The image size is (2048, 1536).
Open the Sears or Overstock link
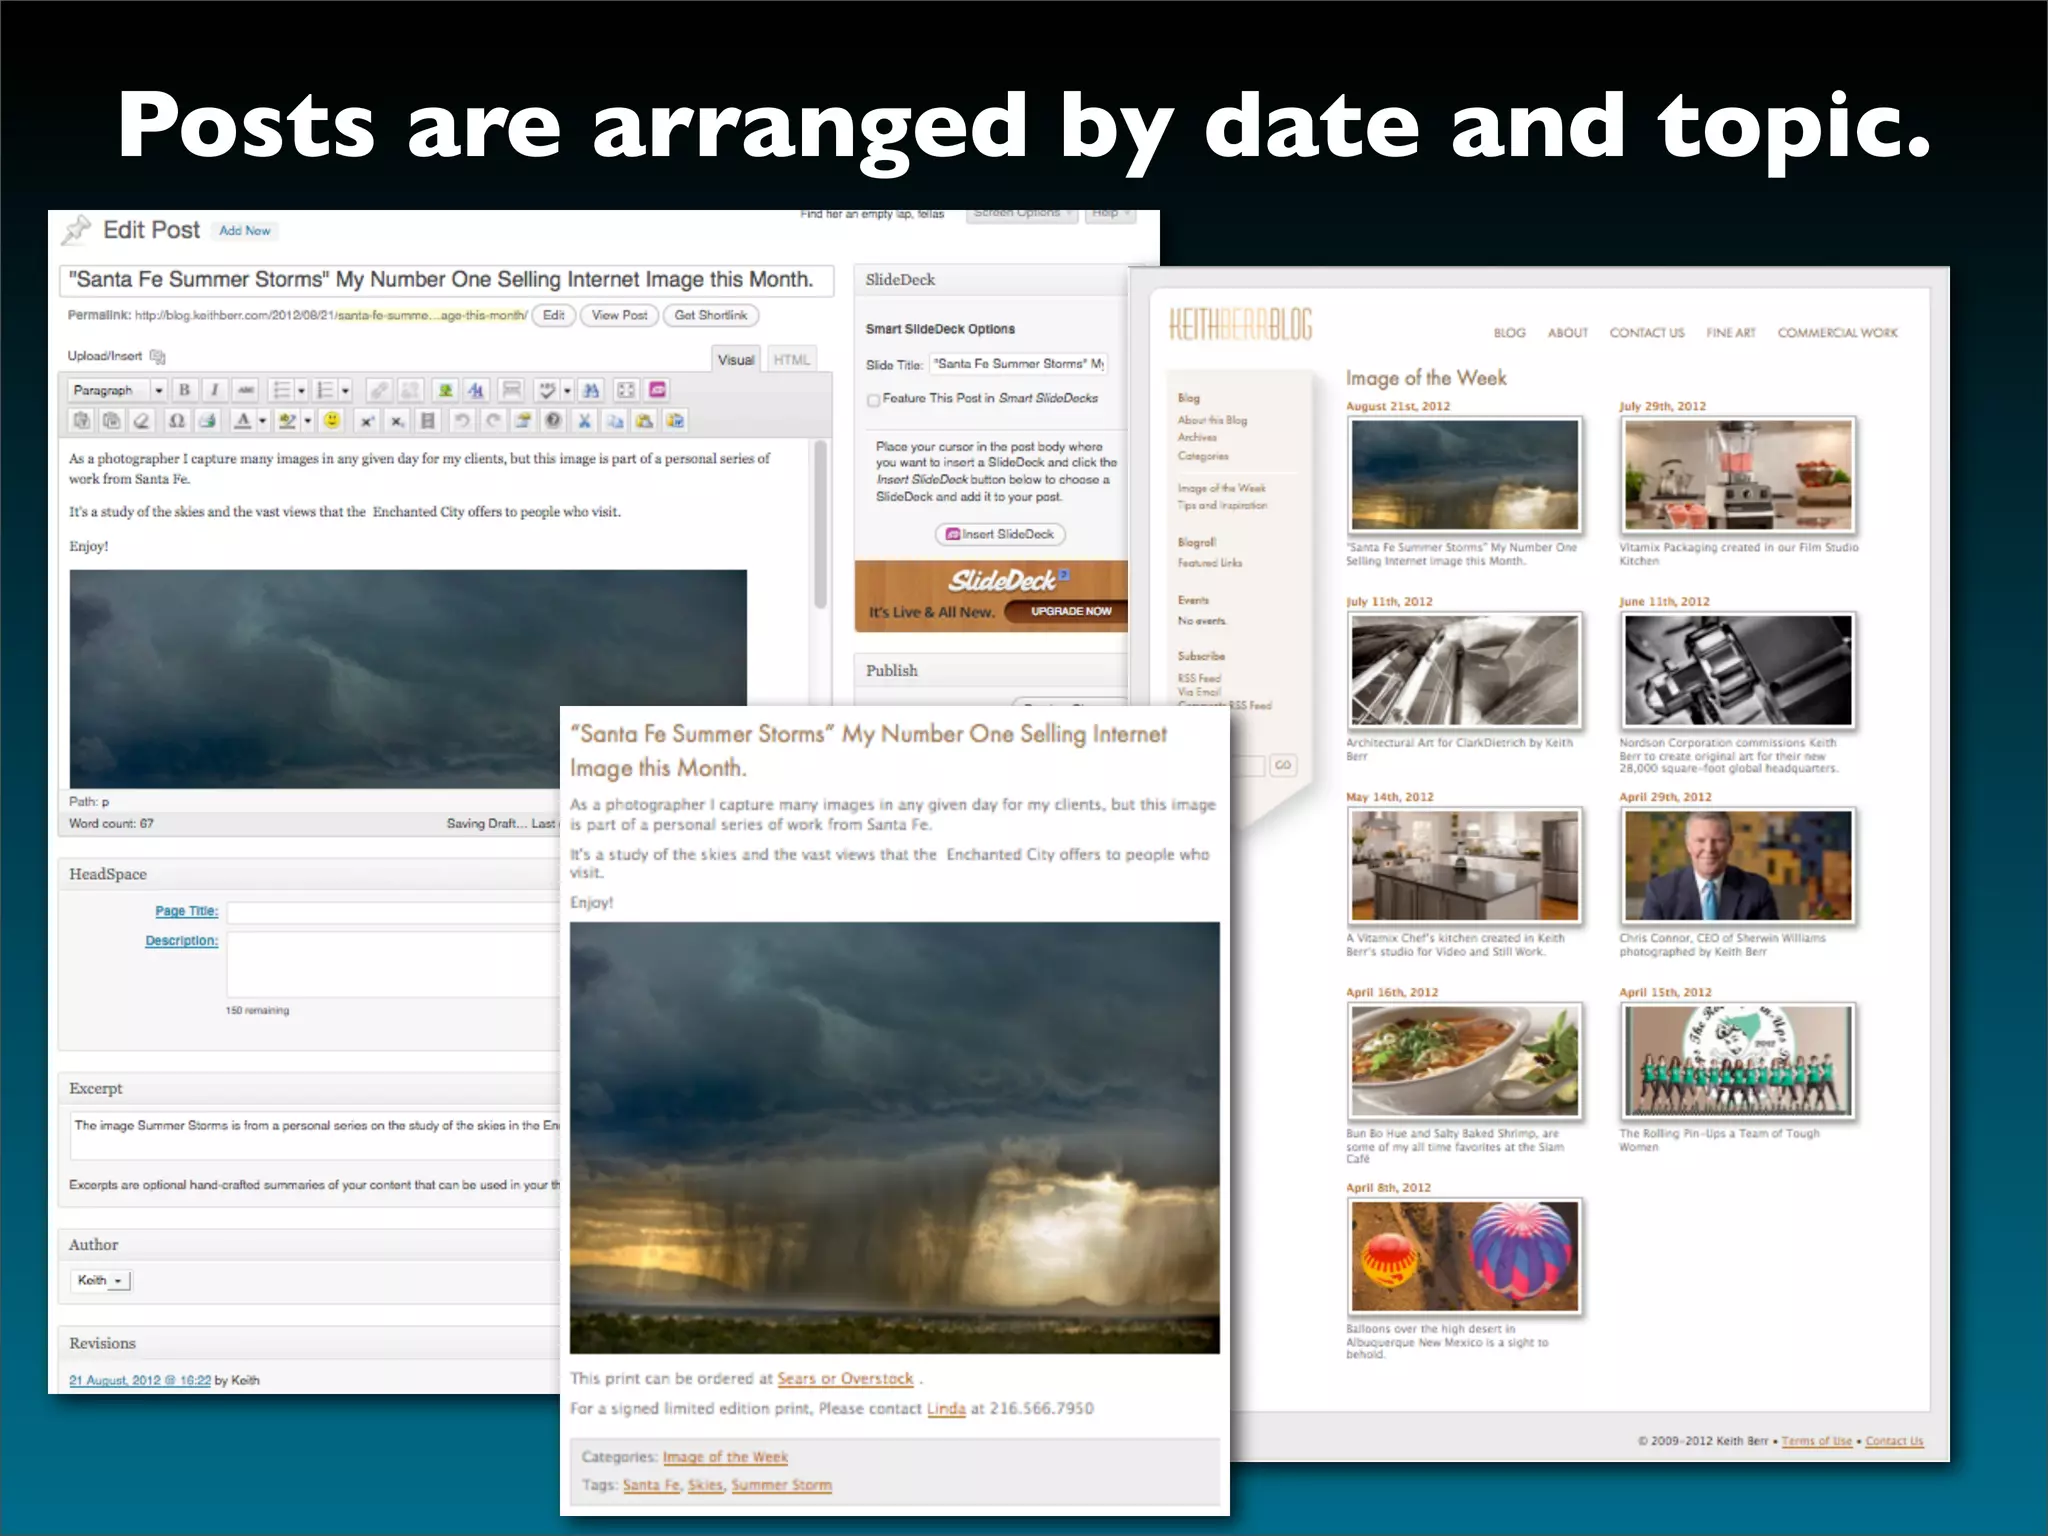(x=845, y=1378)
